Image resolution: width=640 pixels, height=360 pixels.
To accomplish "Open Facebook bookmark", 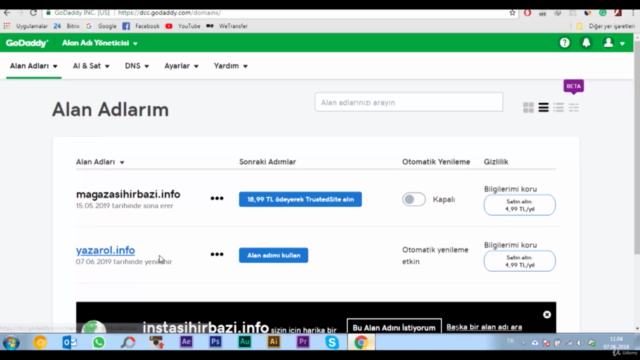I will [141, 26].
